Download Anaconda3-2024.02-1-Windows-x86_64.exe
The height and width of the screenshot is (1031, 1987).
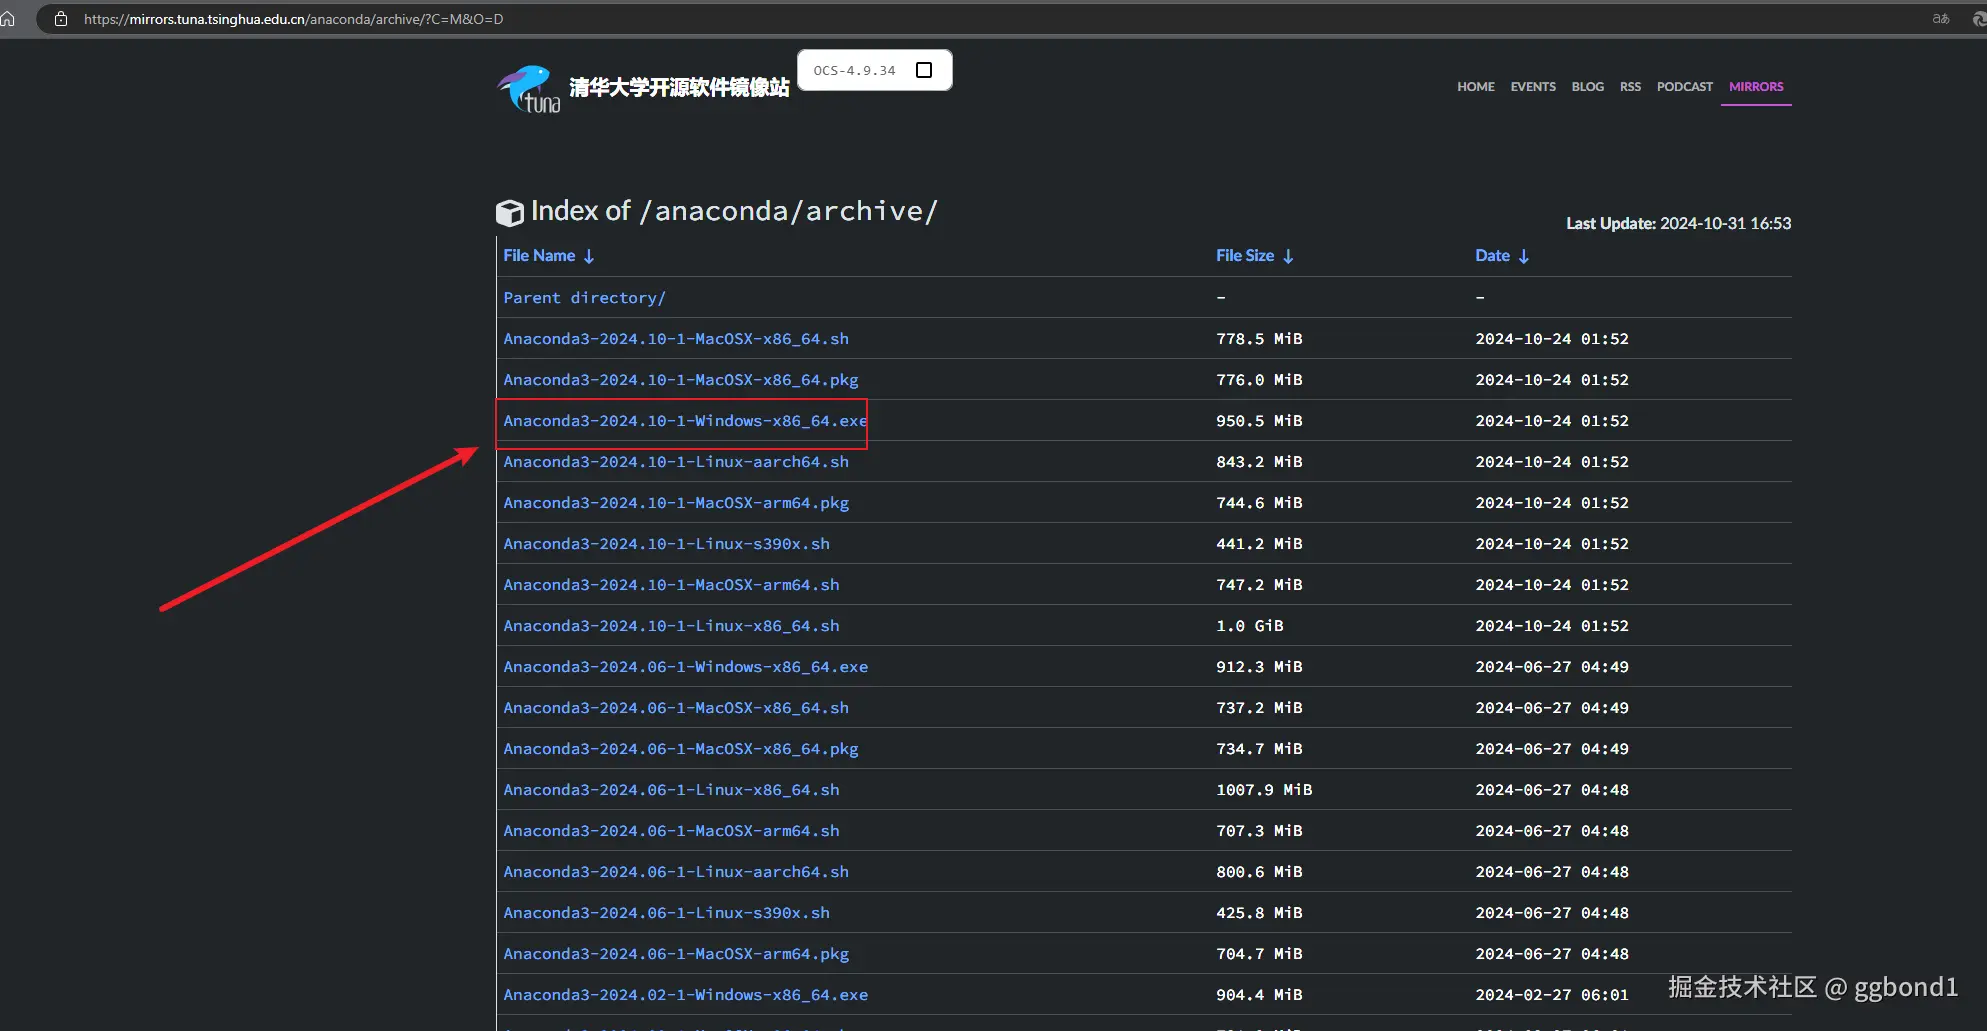tap(685, 995)
